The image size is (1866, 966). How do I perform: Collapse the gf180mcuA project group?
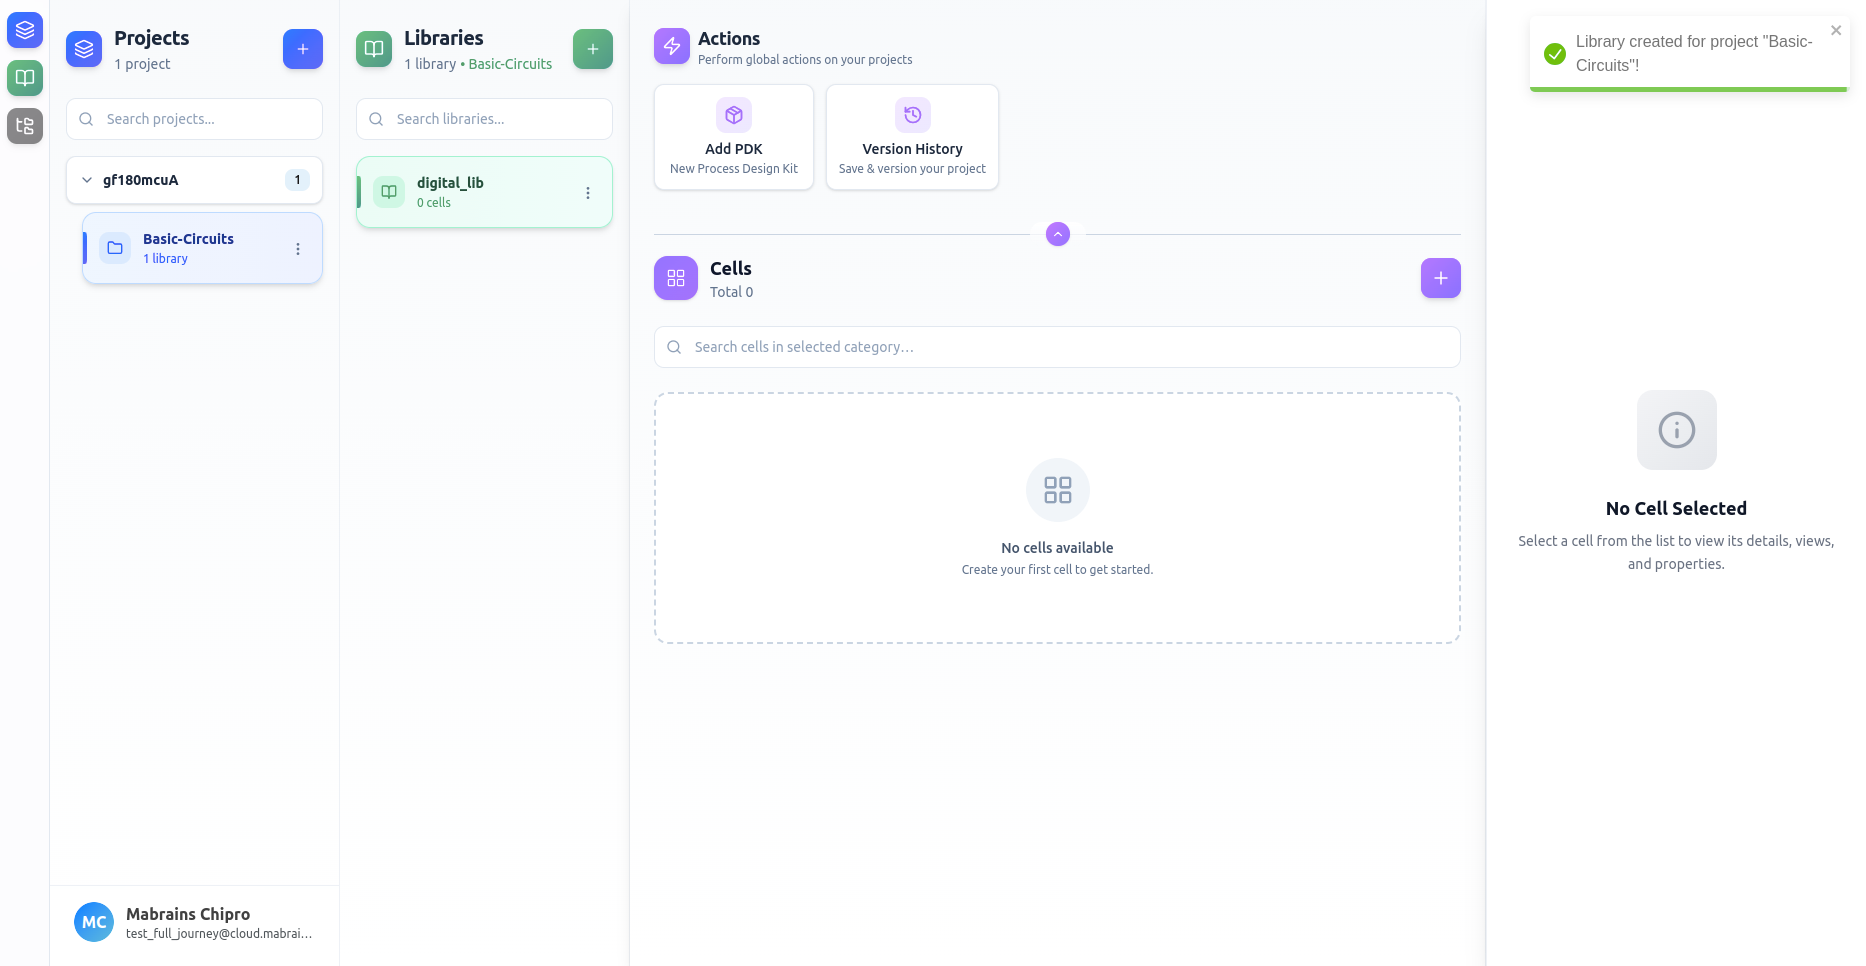click(x=87, y=180)
